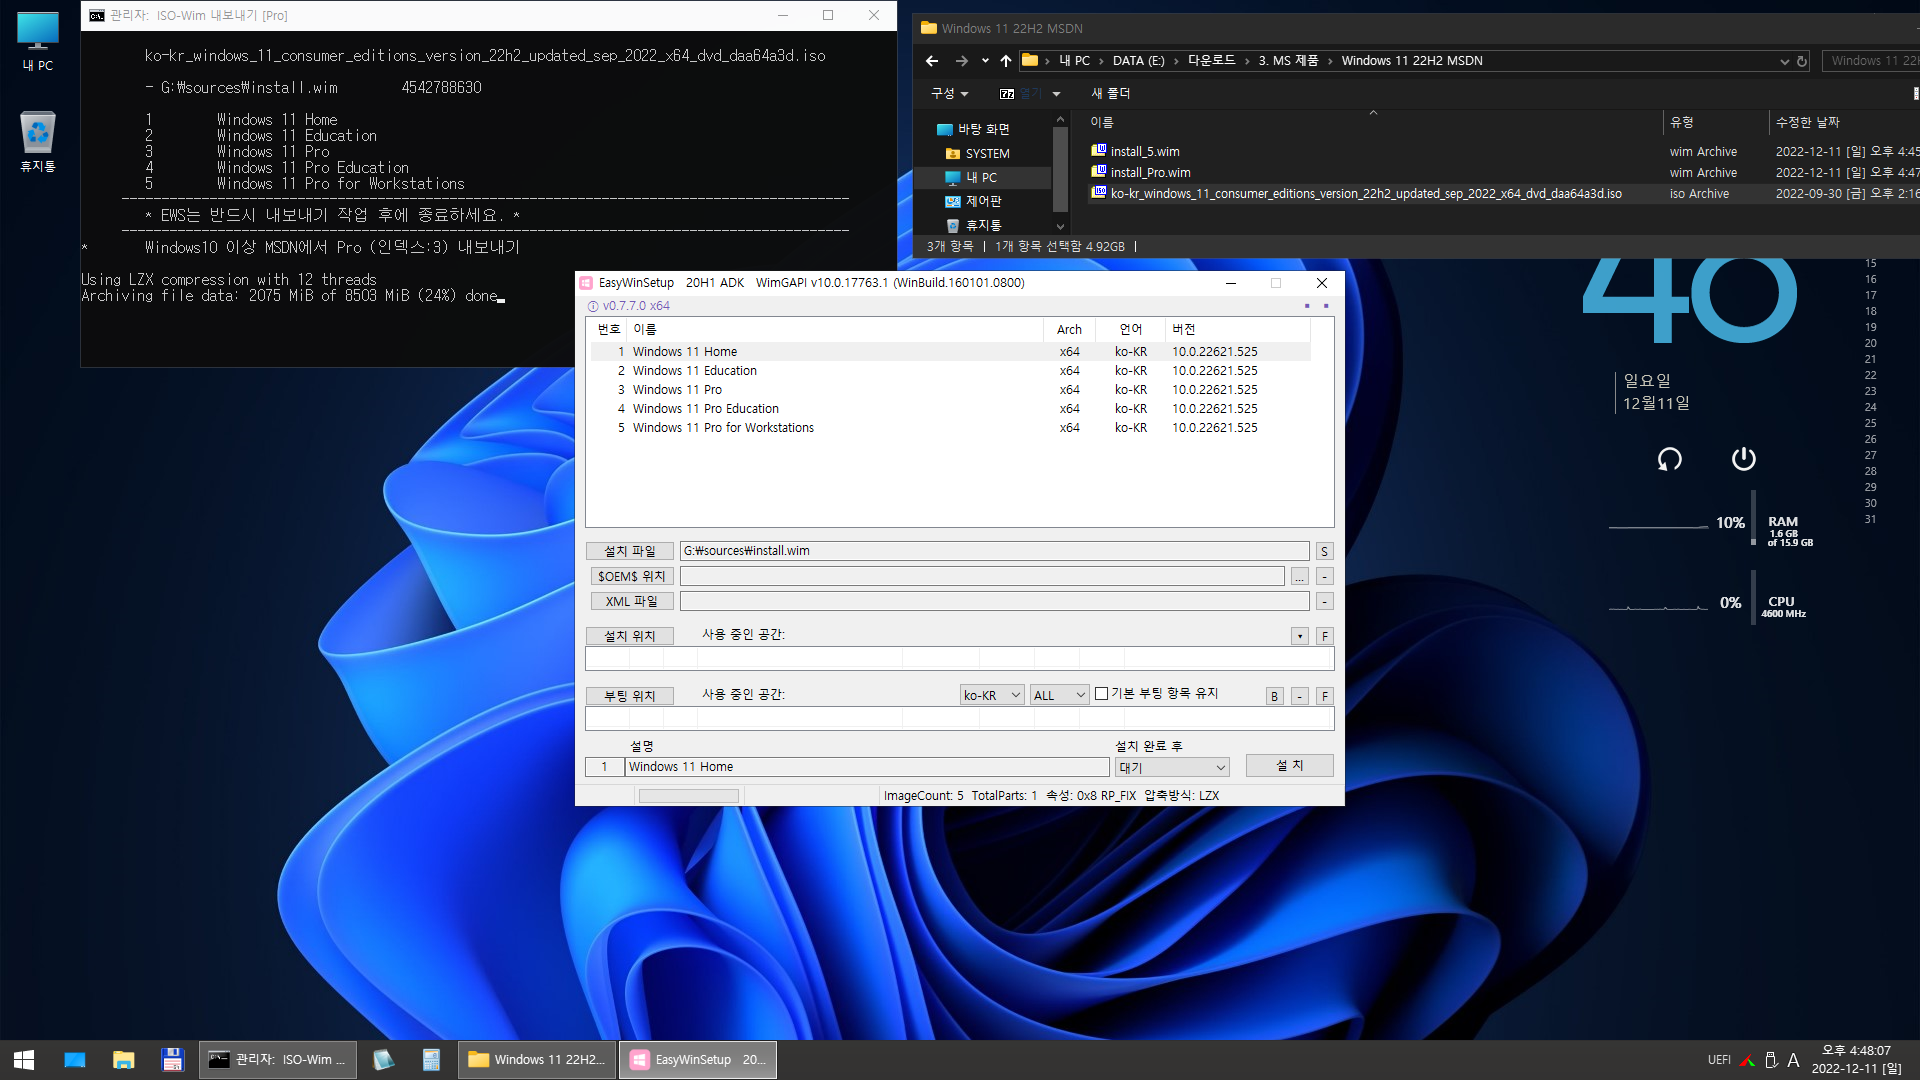The image size is (1920, 1080).
Task: Expand the address bar history dropdown
Action: tap(1784, 61)
